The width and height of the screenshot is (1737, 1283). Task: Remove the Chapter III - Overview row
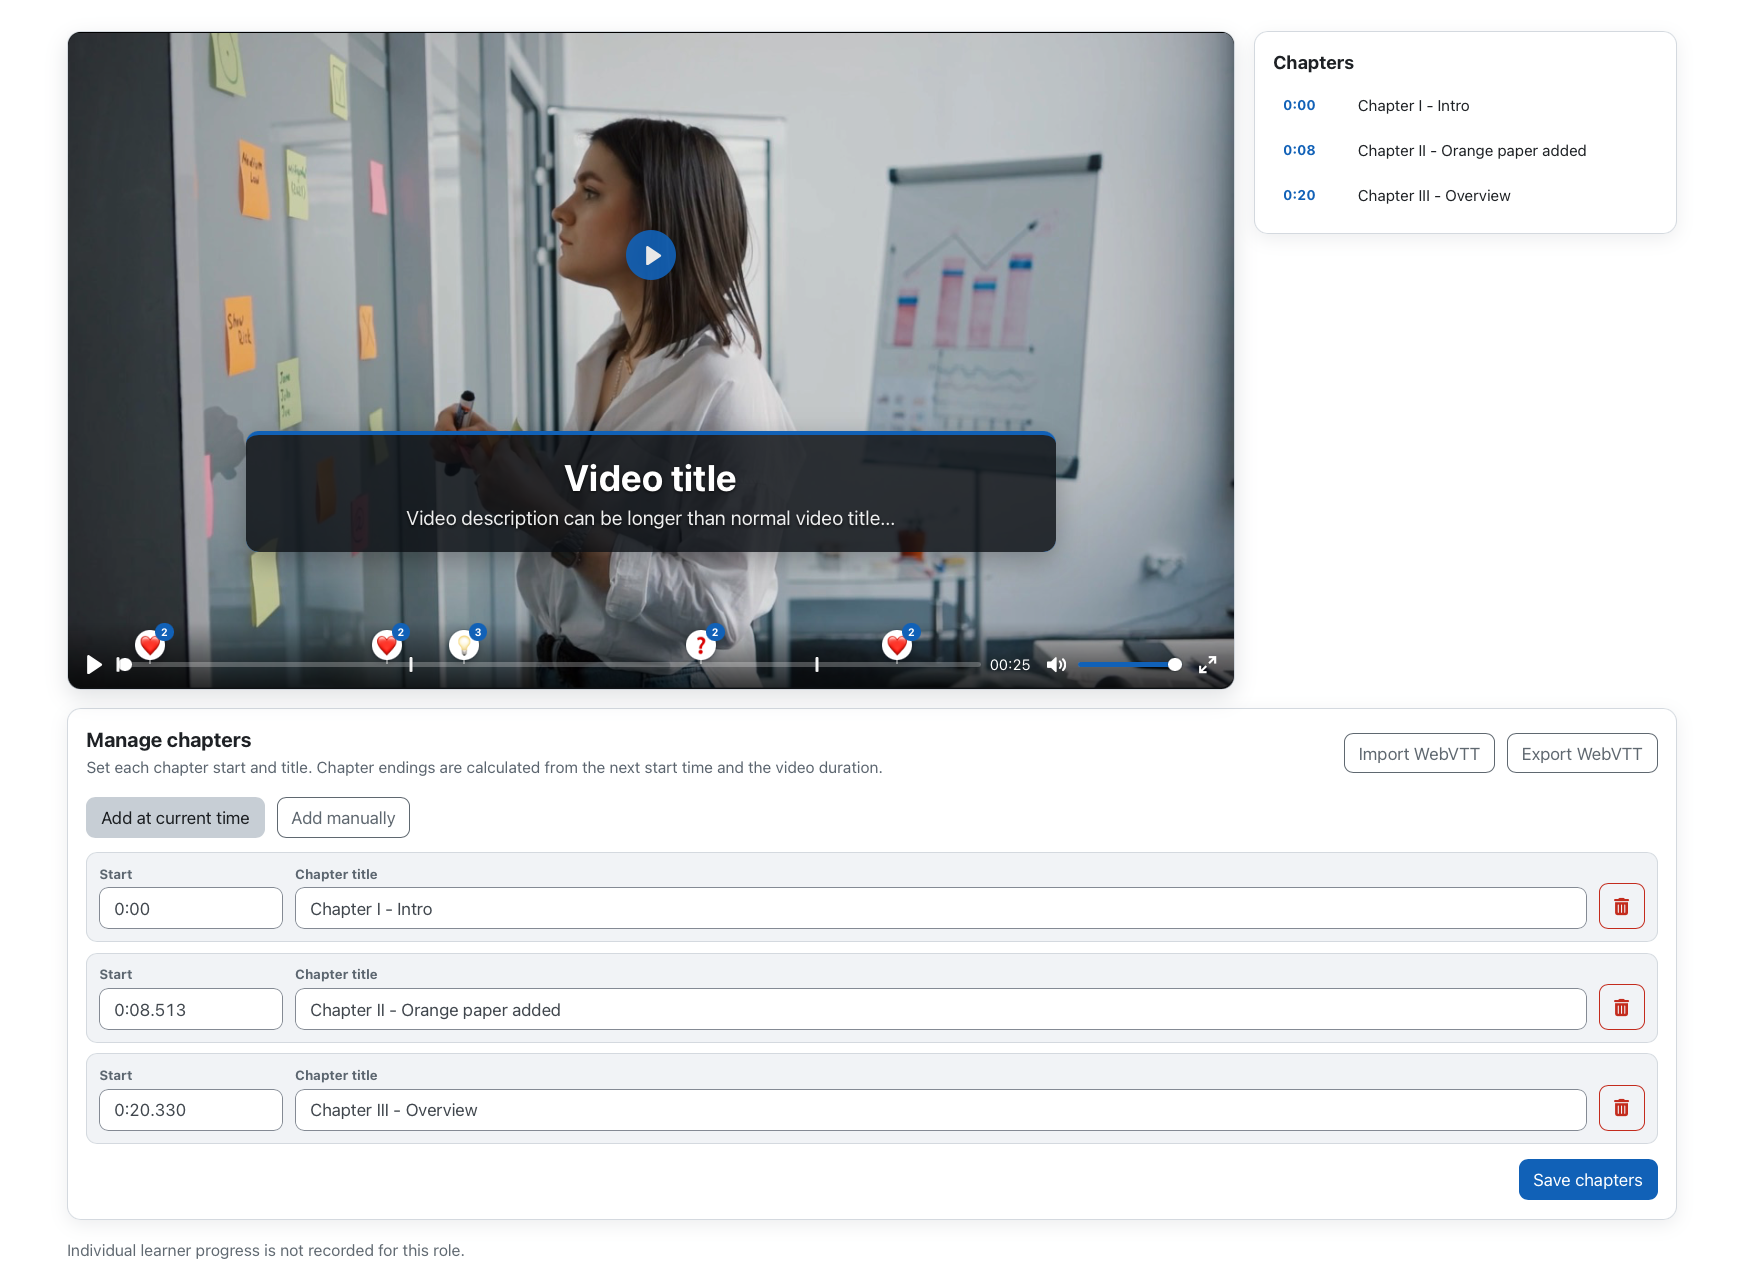(x=1621, y=1108)
